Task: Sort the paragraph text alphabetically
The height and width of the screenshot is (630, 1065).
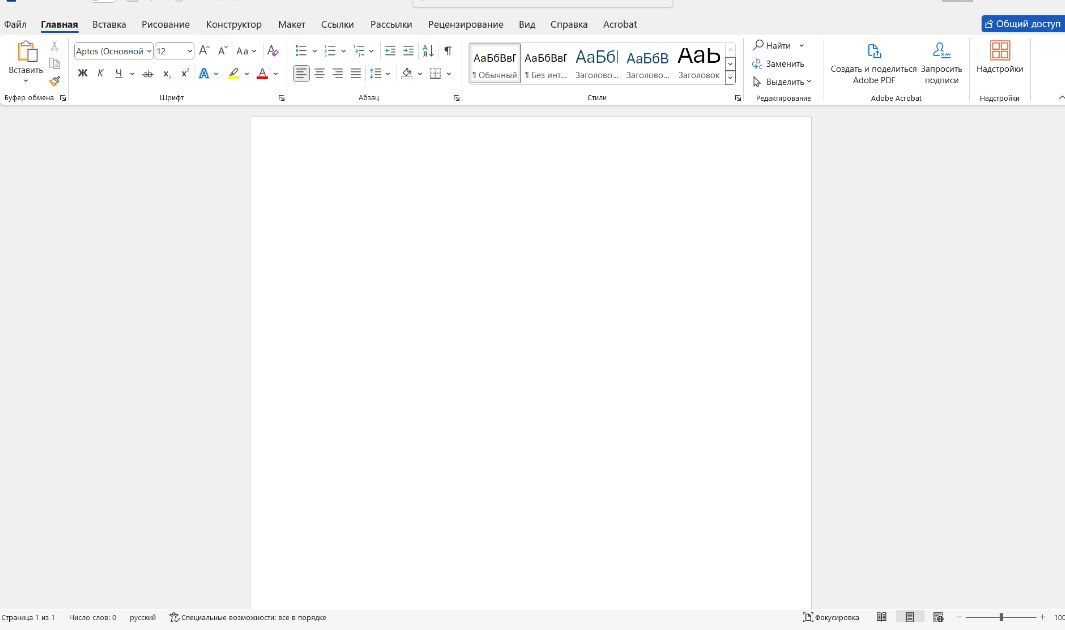Action: (x=428, y=51)
